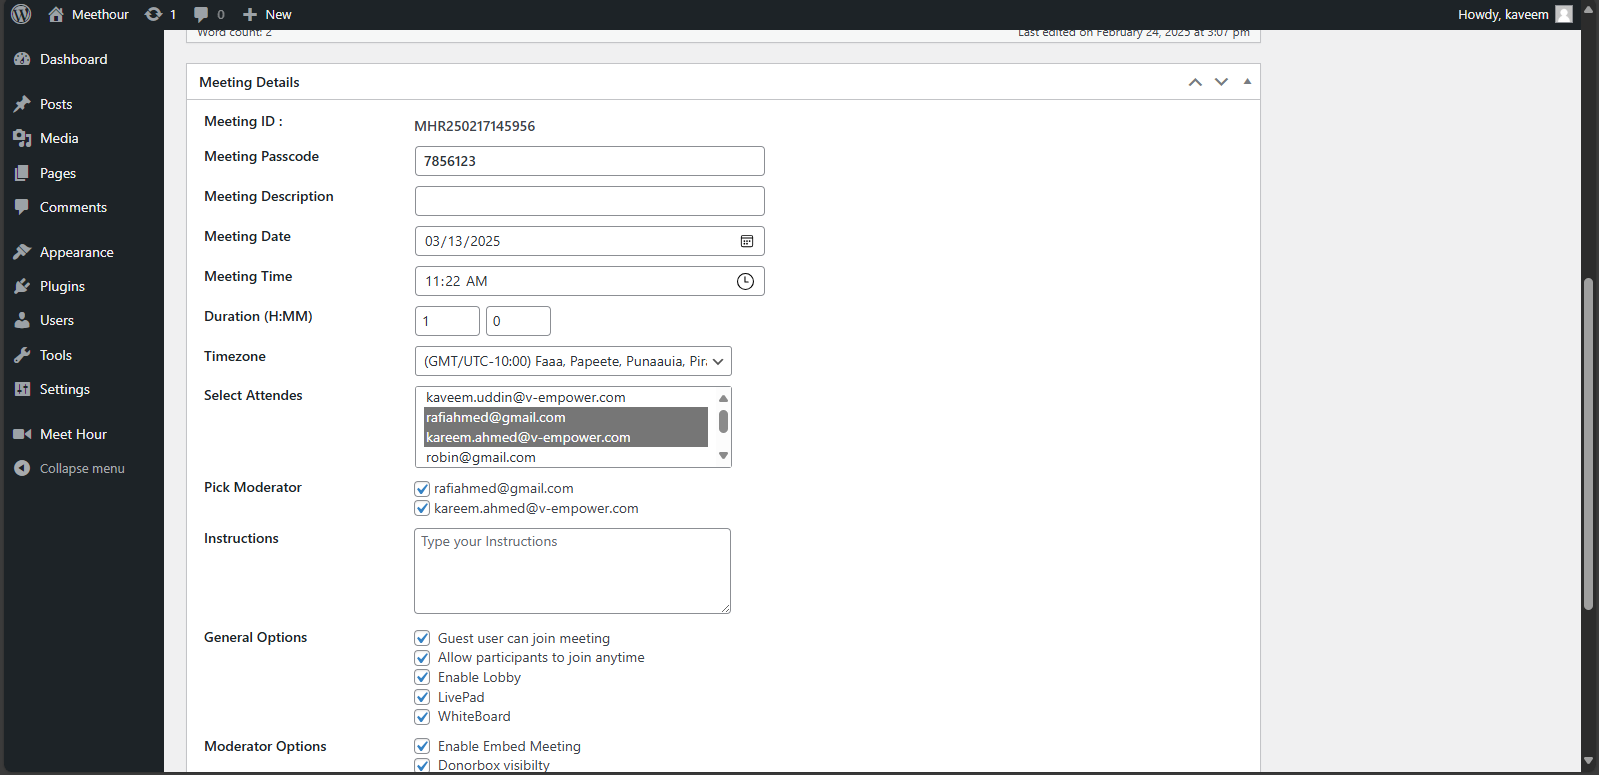The height and width of the screenshot is (775, 1599).
Task: Click the page vertical scrollbar thumb
Action: pyautogui.click(x=1588, y=444)
